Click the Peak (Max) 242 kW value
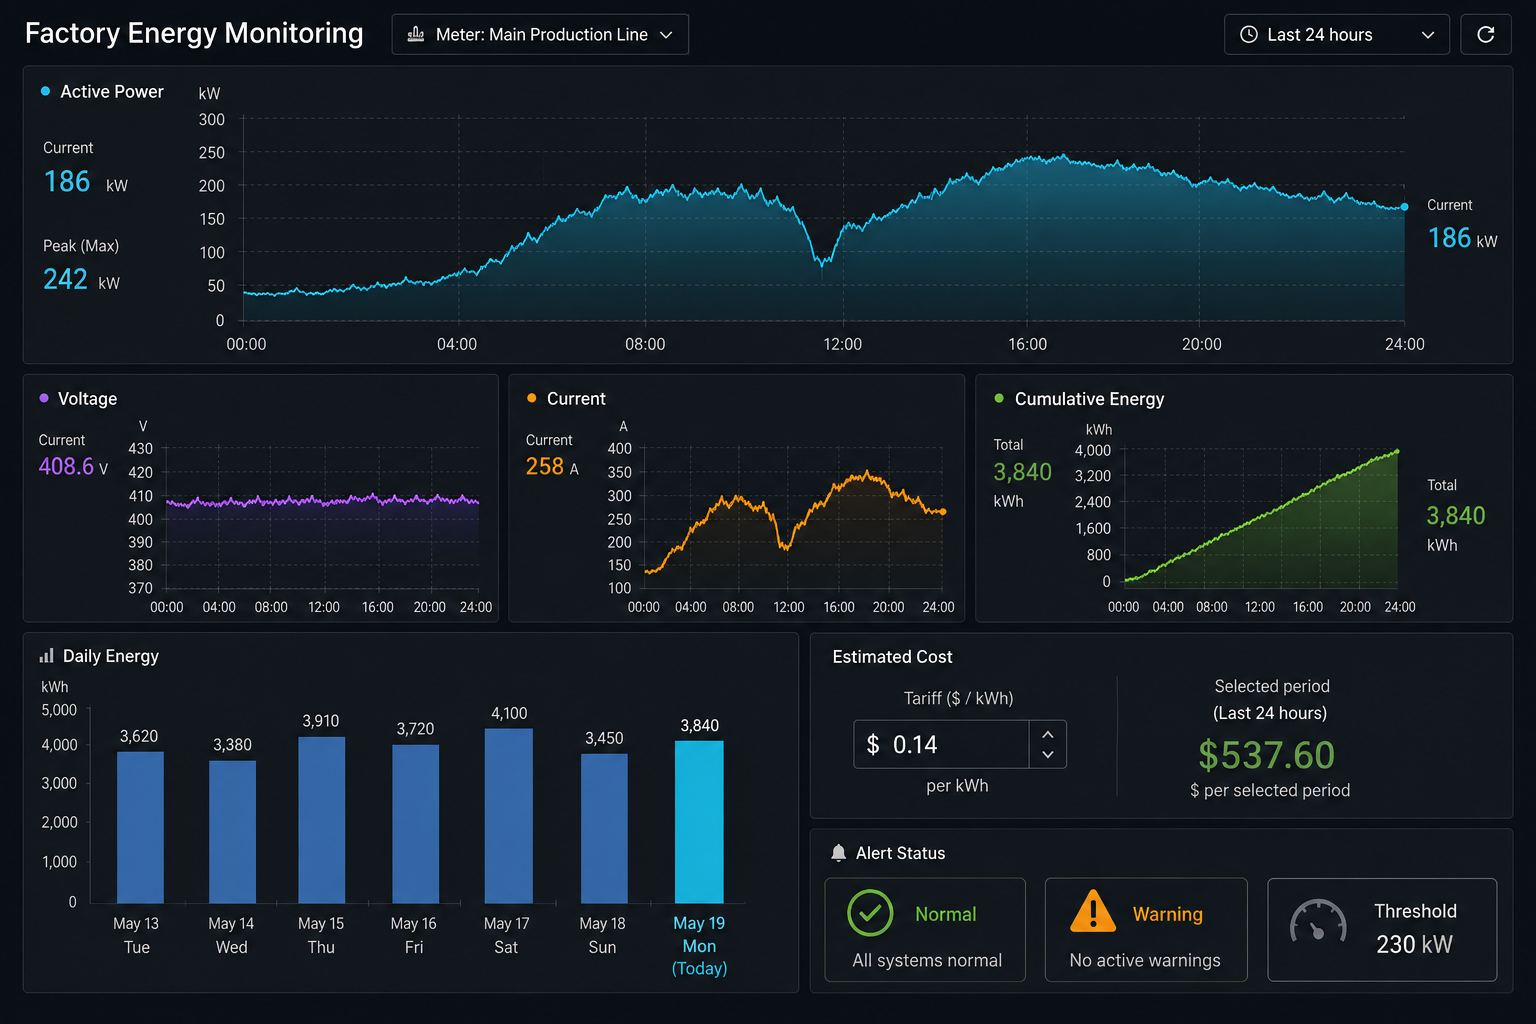The height and width of the screenshot is (1024, 1536). coord(81,279)
